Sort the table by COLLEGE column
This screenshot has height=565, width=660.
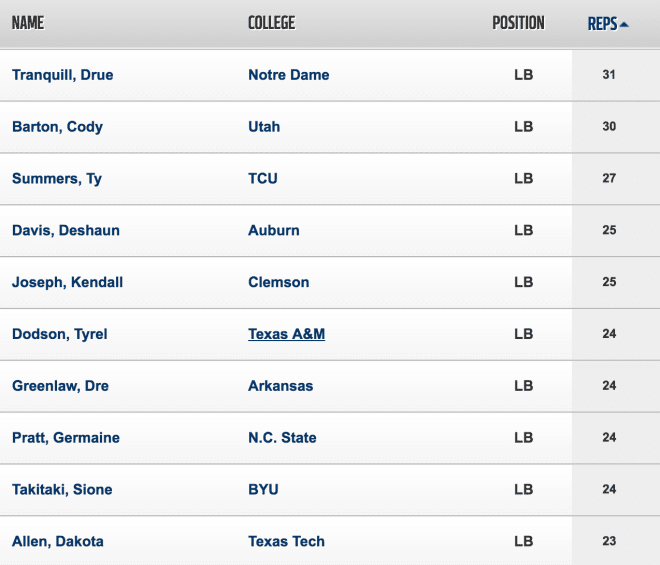tap(271, 23)
